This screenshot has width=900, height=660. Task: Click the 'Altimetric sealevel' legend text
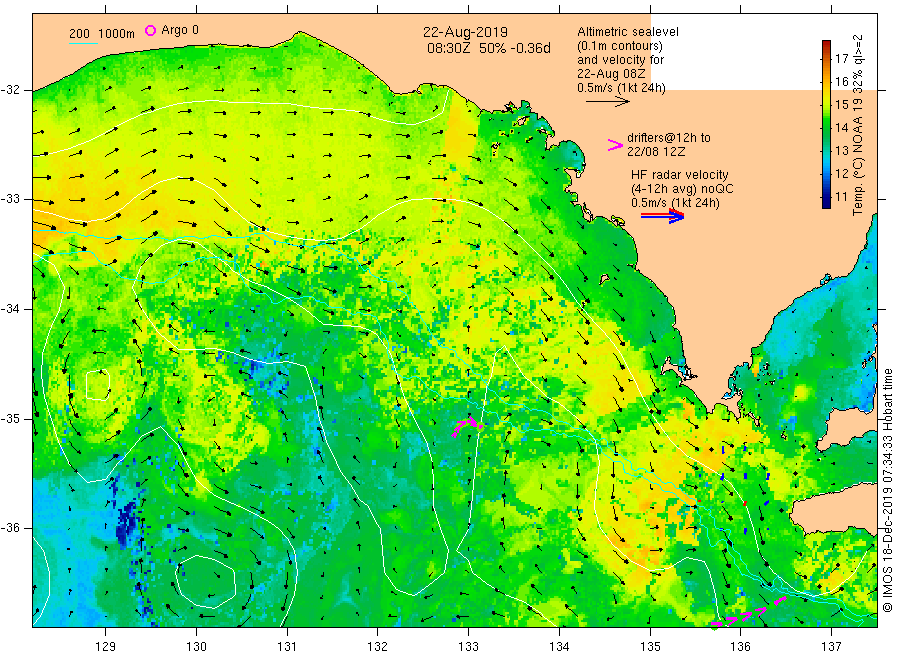[x=627, y=32]
